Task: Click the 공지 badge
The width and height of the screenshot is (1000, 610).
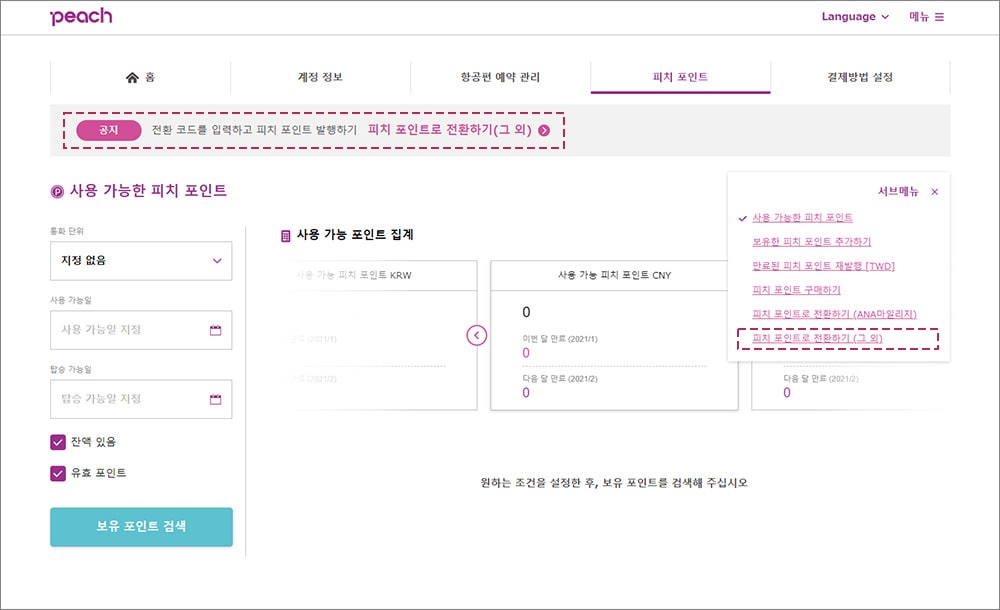Action: click(x=108, y=130)
